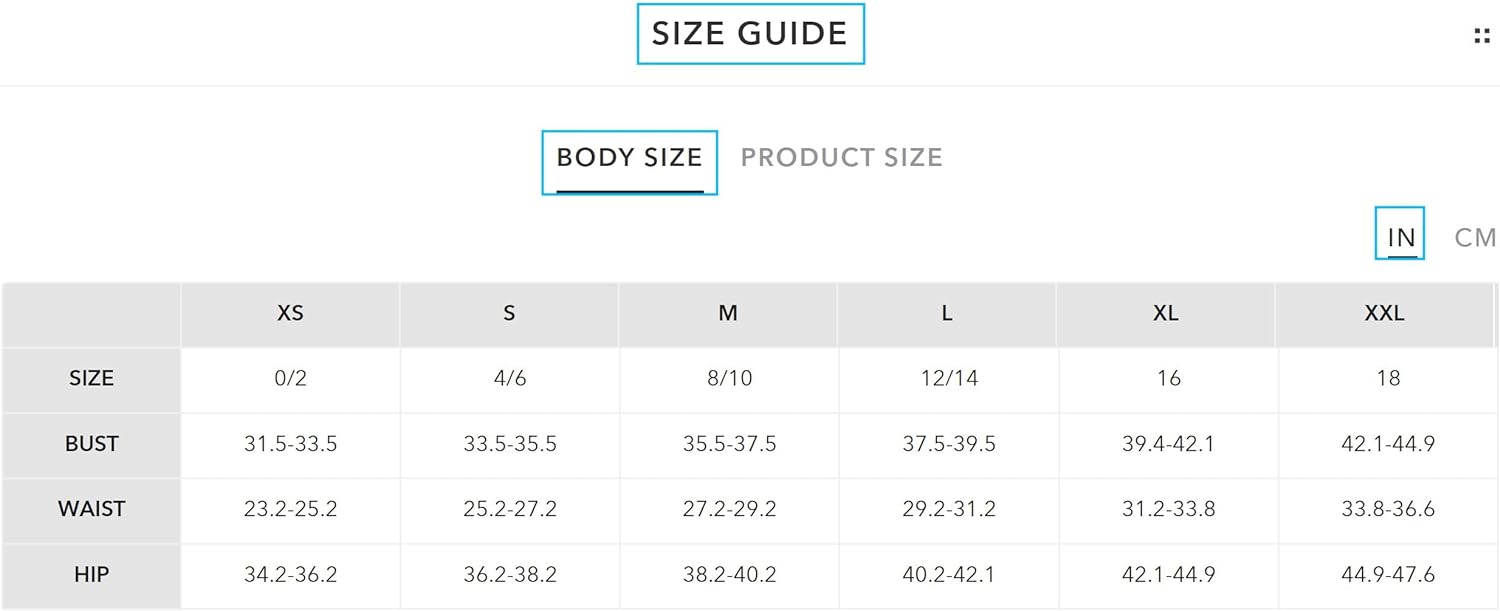Screen dimensions: 1500x611
Task: Click the four-dot icon at top right
Action: [1482, 36]
